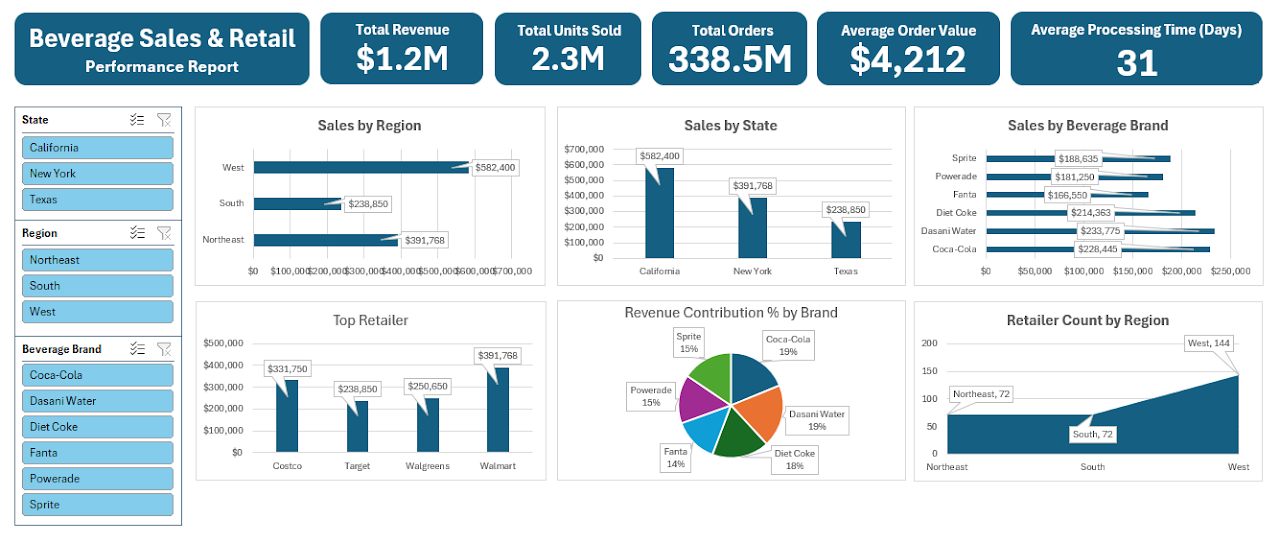This screenshot has width=1280, height=543.
Task: Filter by Texas state
Action: (97, 199)
